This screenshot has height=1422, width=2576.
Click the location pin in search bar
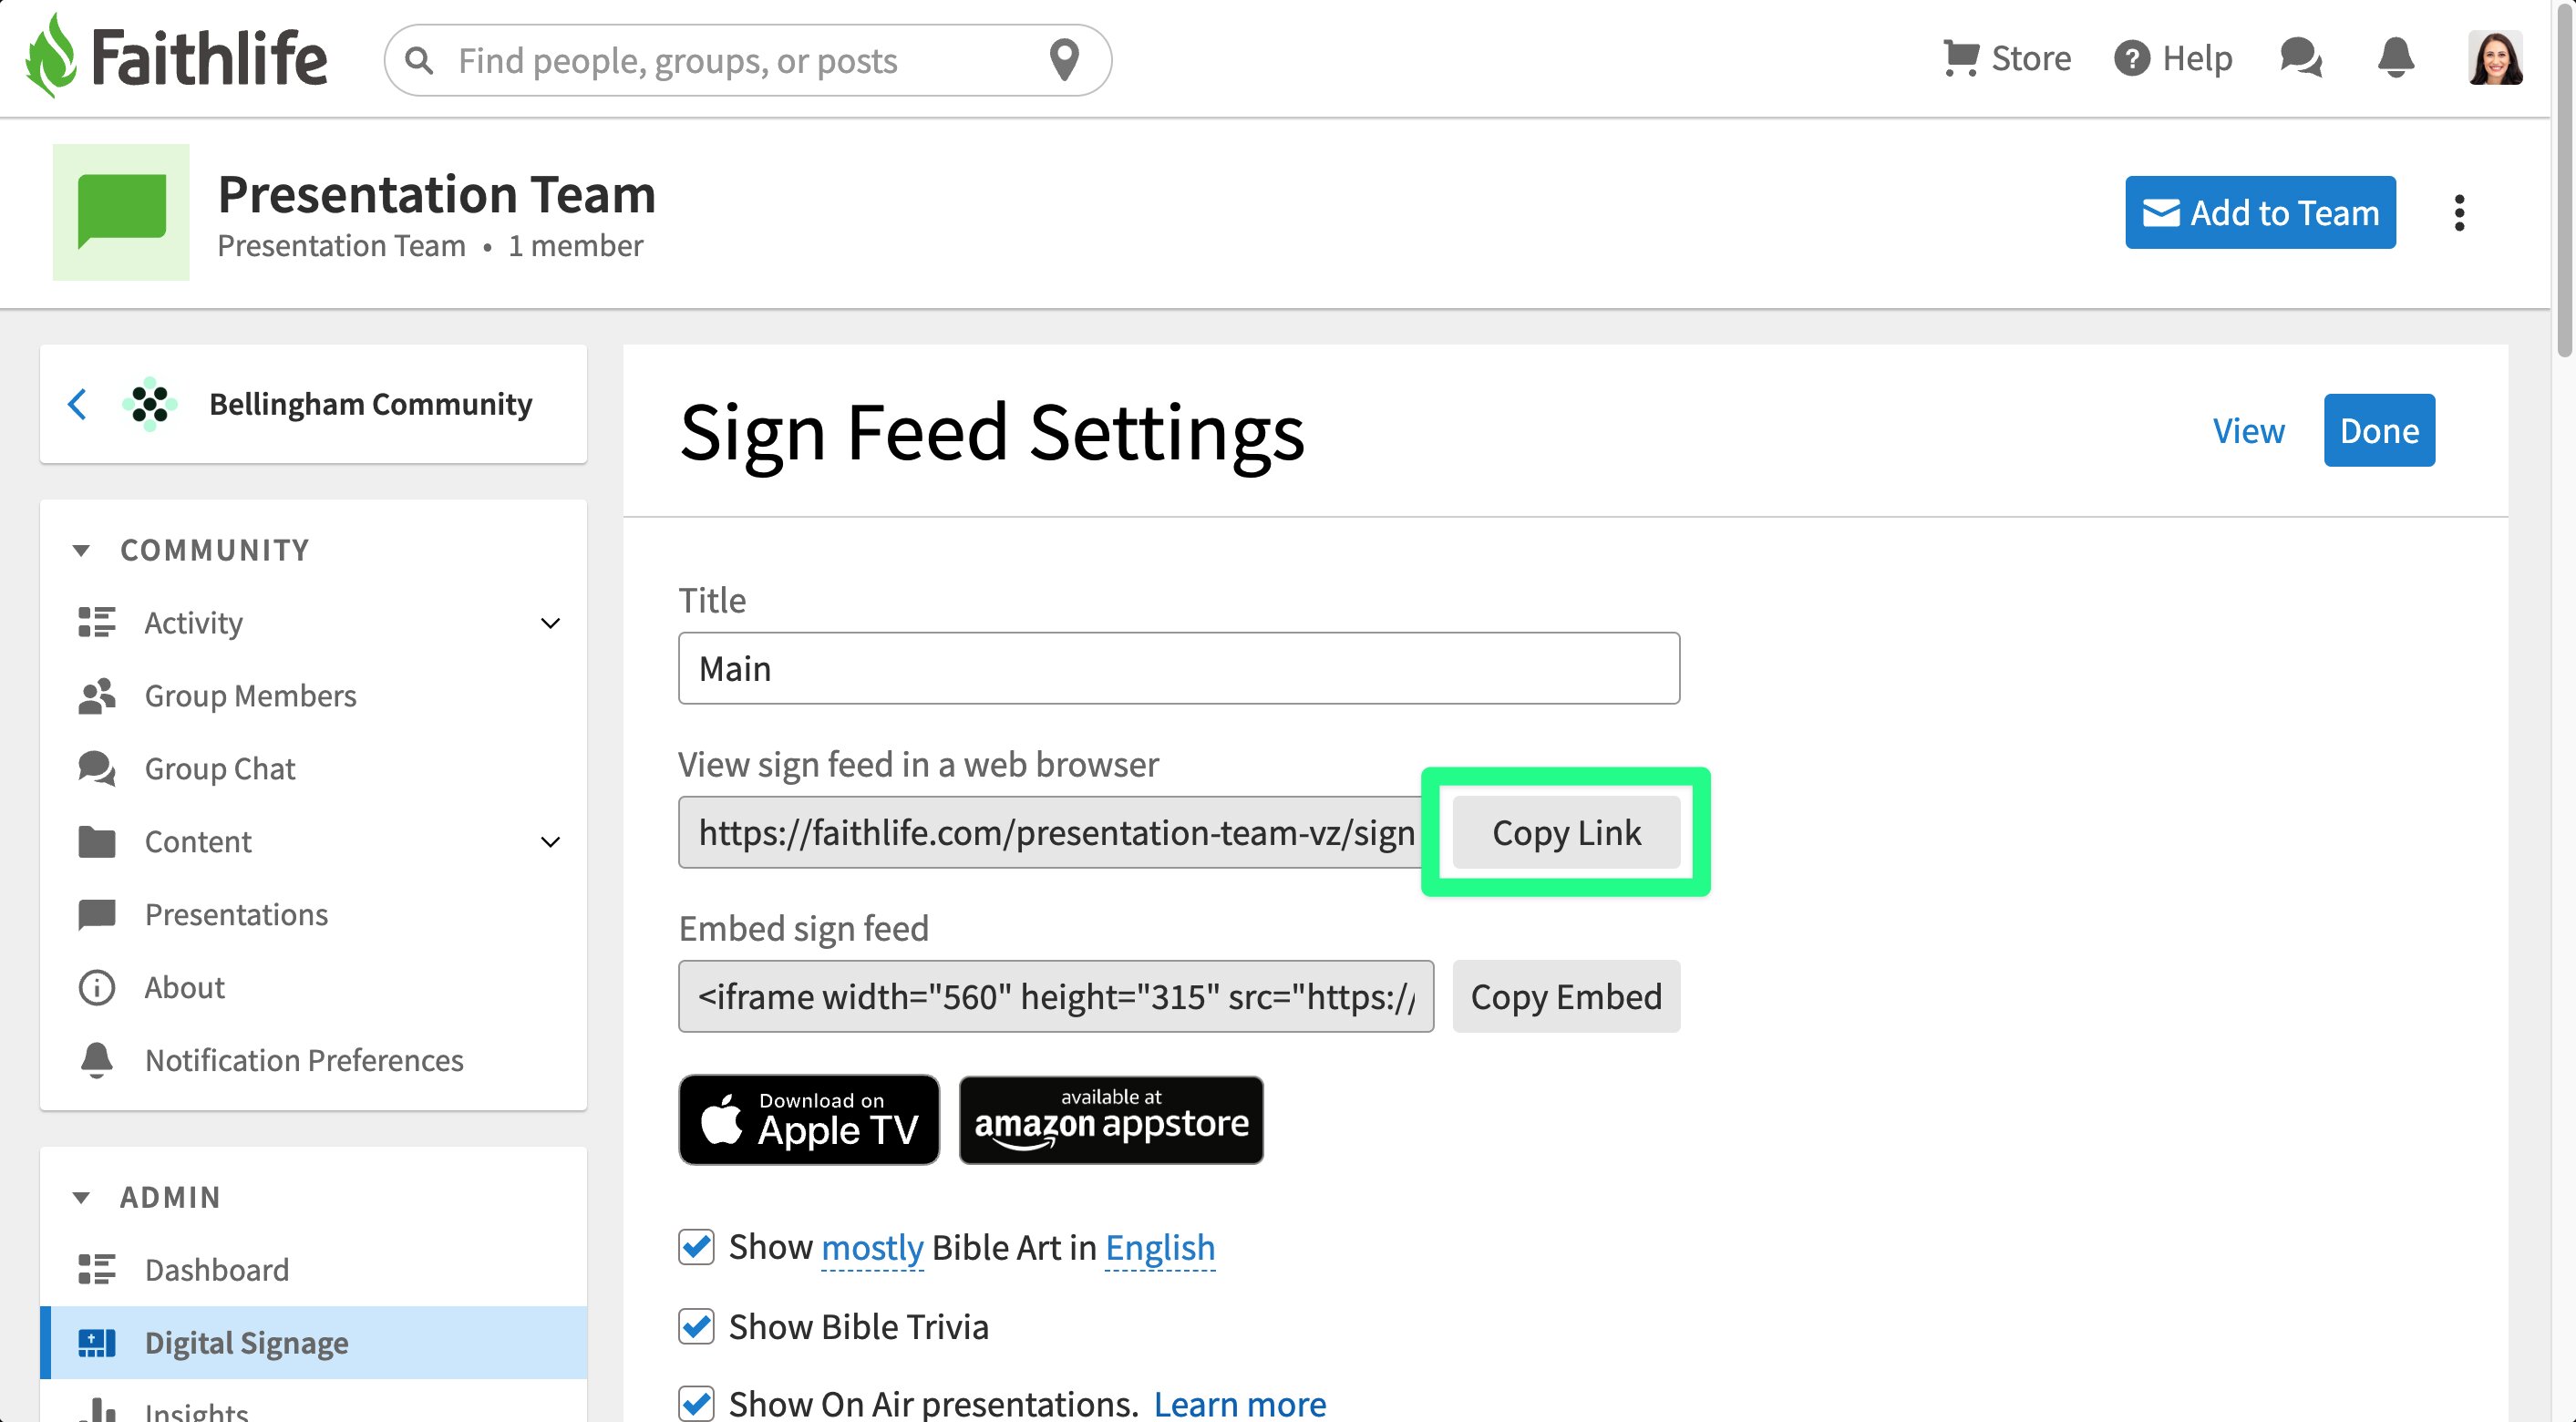tap(1064, 60)
